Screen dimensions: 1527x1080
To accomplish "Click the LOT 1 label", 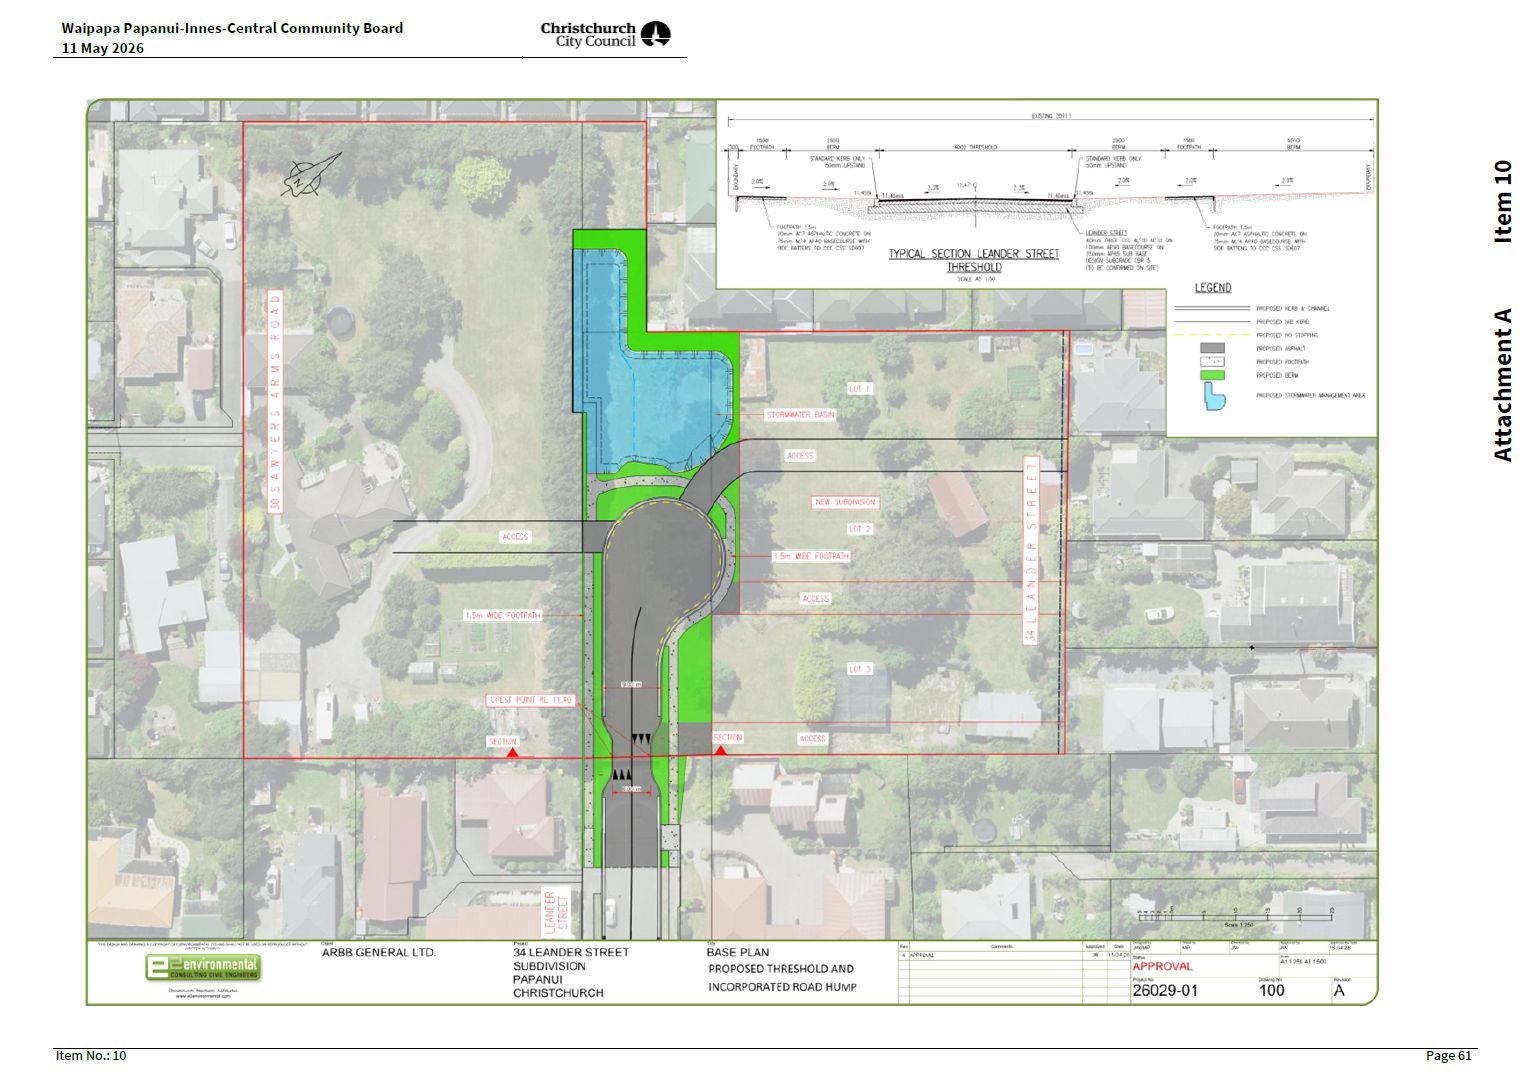I will click(860, 388).
